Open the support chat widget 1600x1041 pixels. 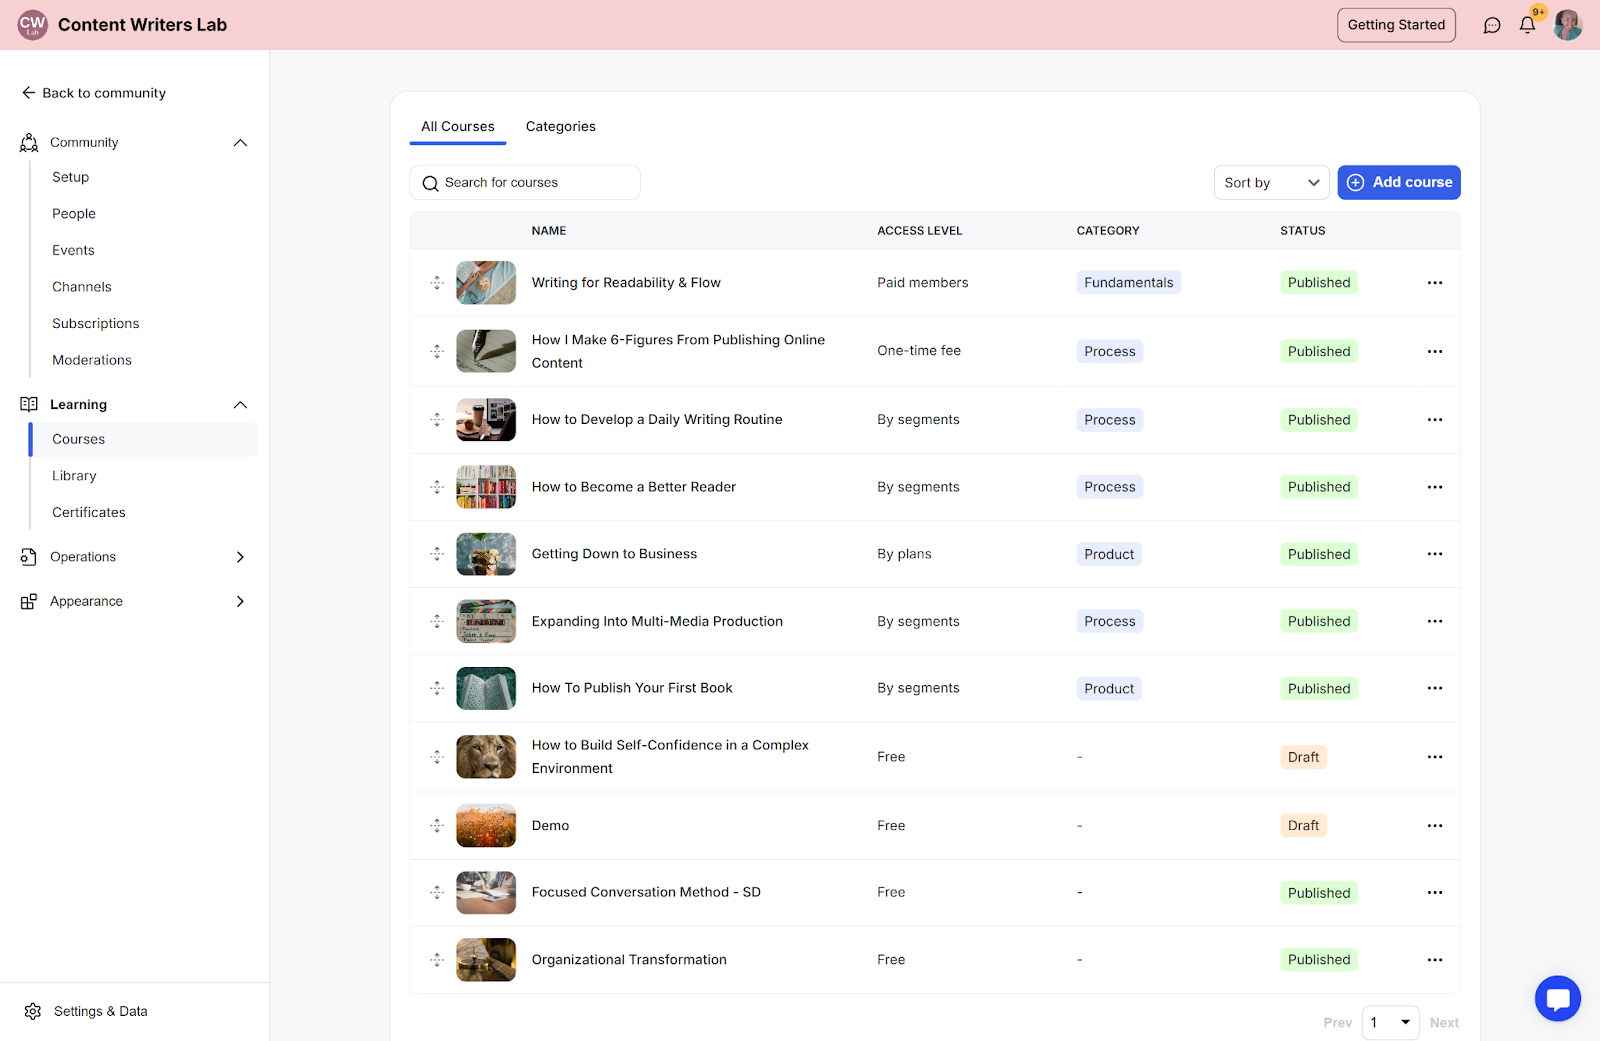pyautogui.click(x=1557, y=998)
